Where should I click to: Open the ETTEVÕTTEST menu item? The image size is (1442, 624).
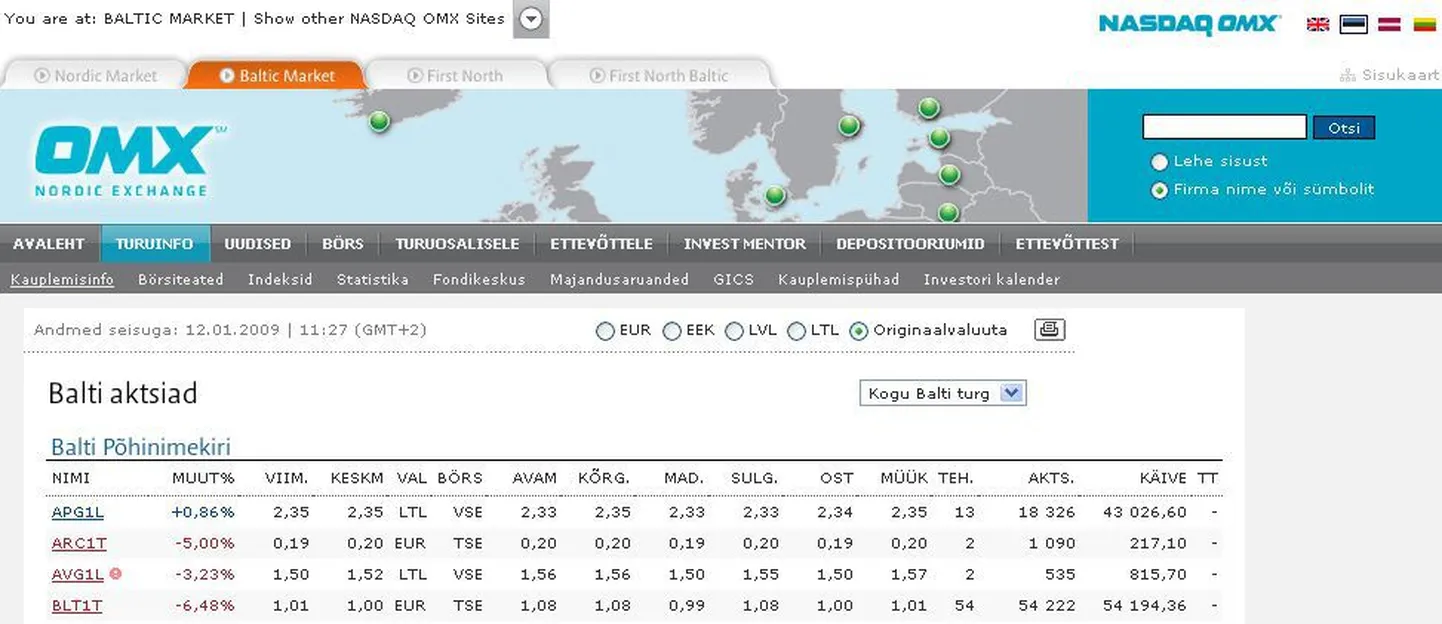click(1067, 244)
